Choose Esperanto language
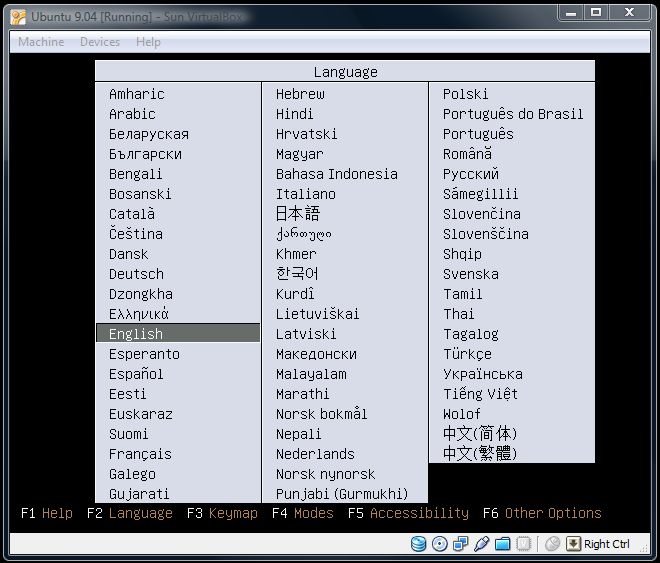Image resolution: width=660 pixels, height=563 pixels. (144, 354)
